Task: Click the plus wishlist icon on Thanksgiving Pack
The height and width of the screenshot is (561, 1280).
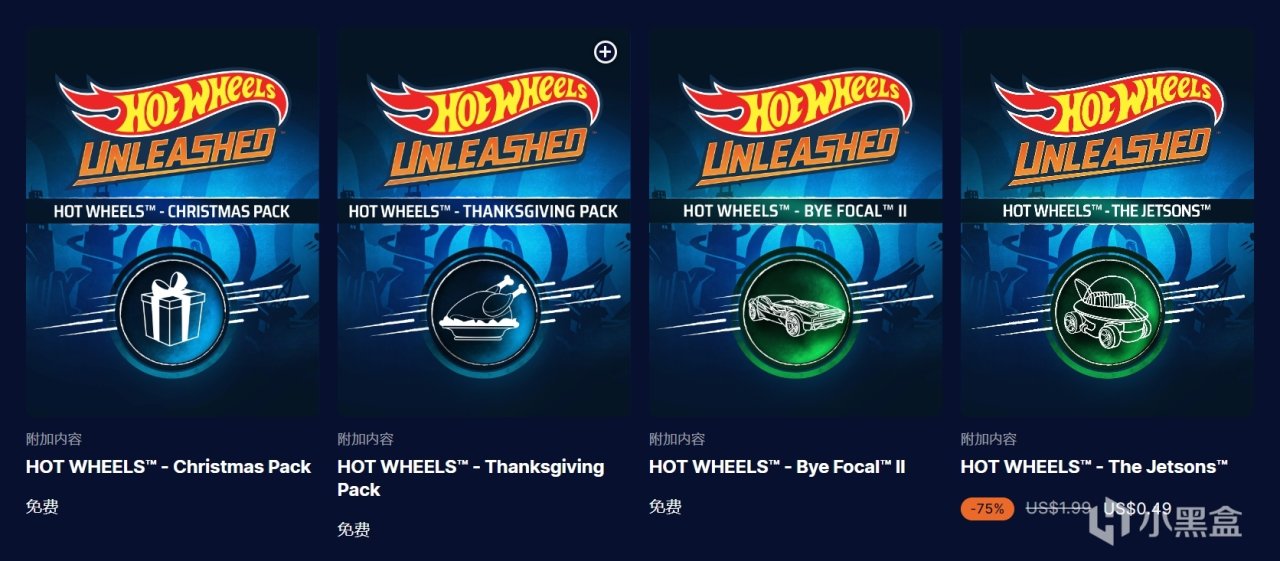Action: click(605, 52)
